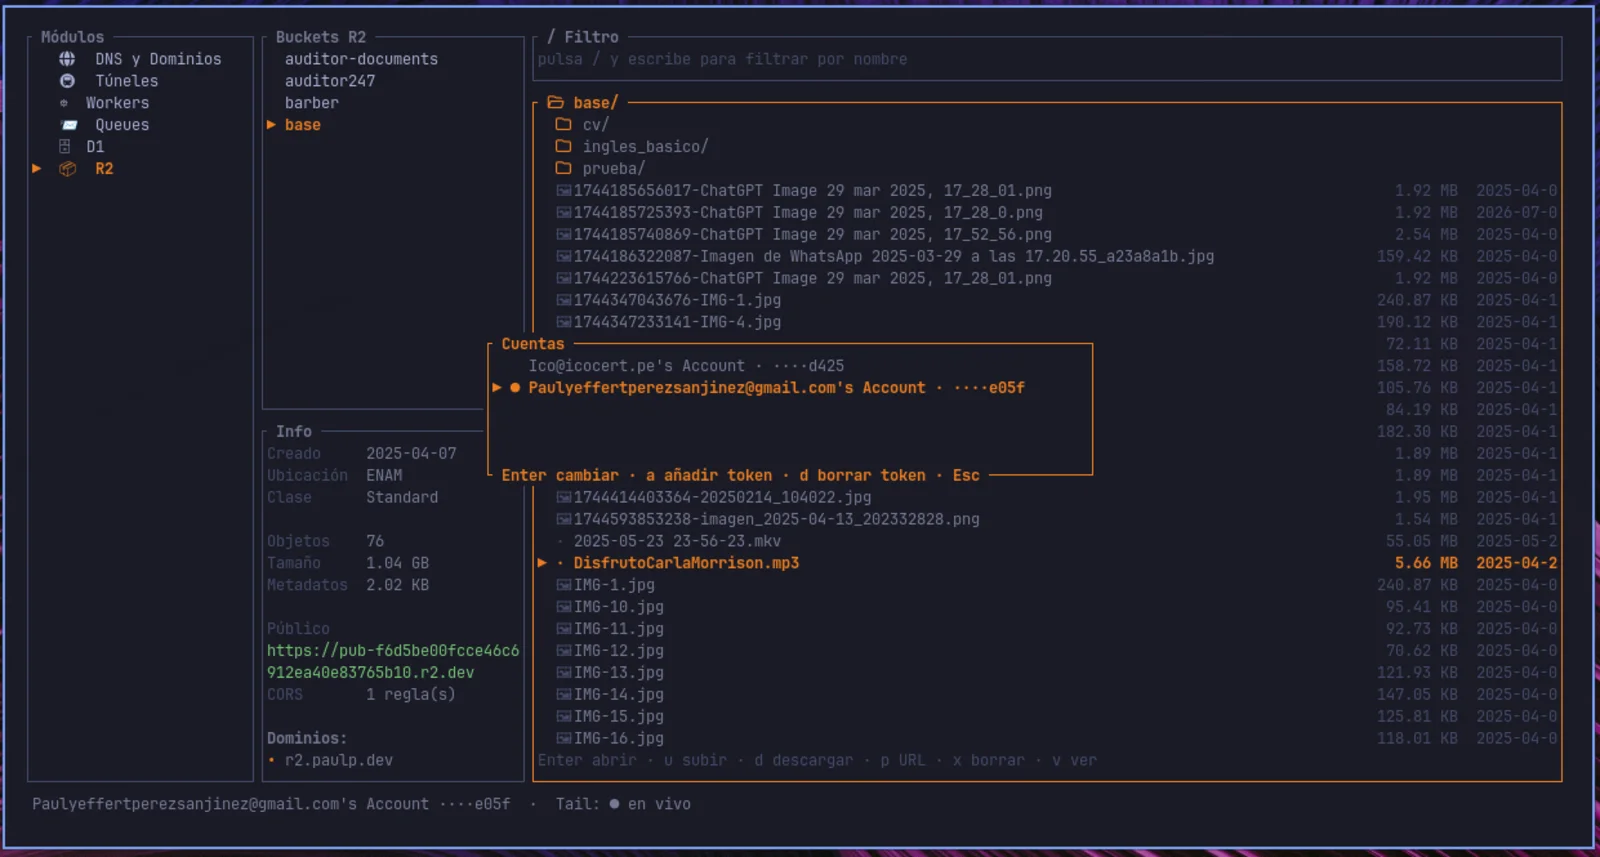
Task: Select the base bucket
Action: coord(303,125)
